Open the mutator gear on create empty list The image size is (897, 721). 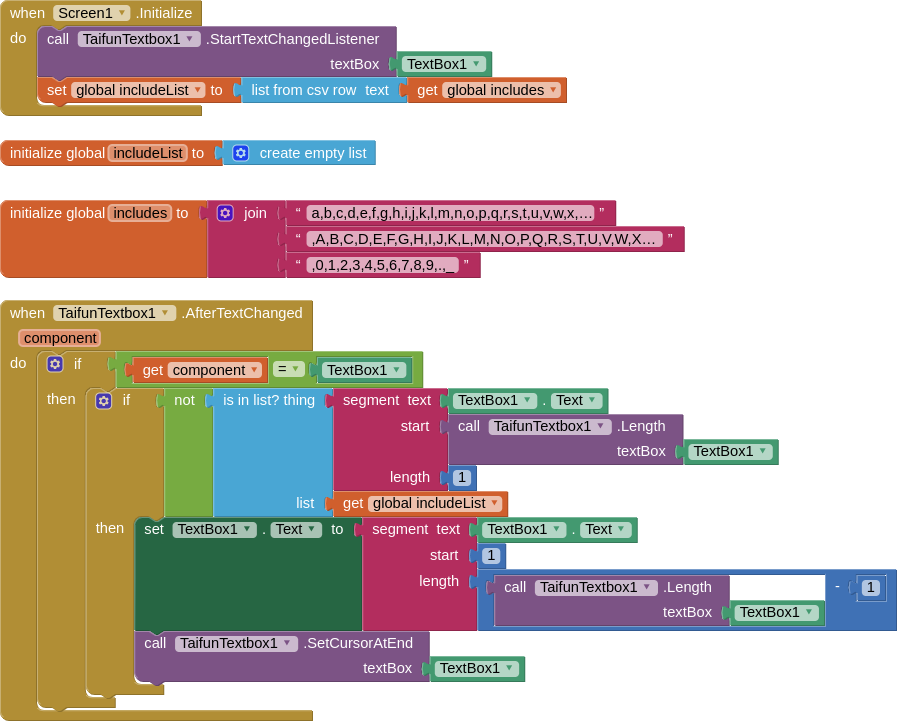click(x=240, y=153)
